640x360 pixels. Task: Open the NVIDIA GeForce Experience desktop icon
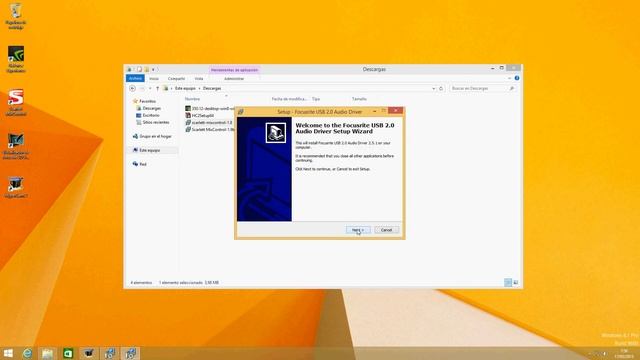pyautogui.click(x=16, y=59)
